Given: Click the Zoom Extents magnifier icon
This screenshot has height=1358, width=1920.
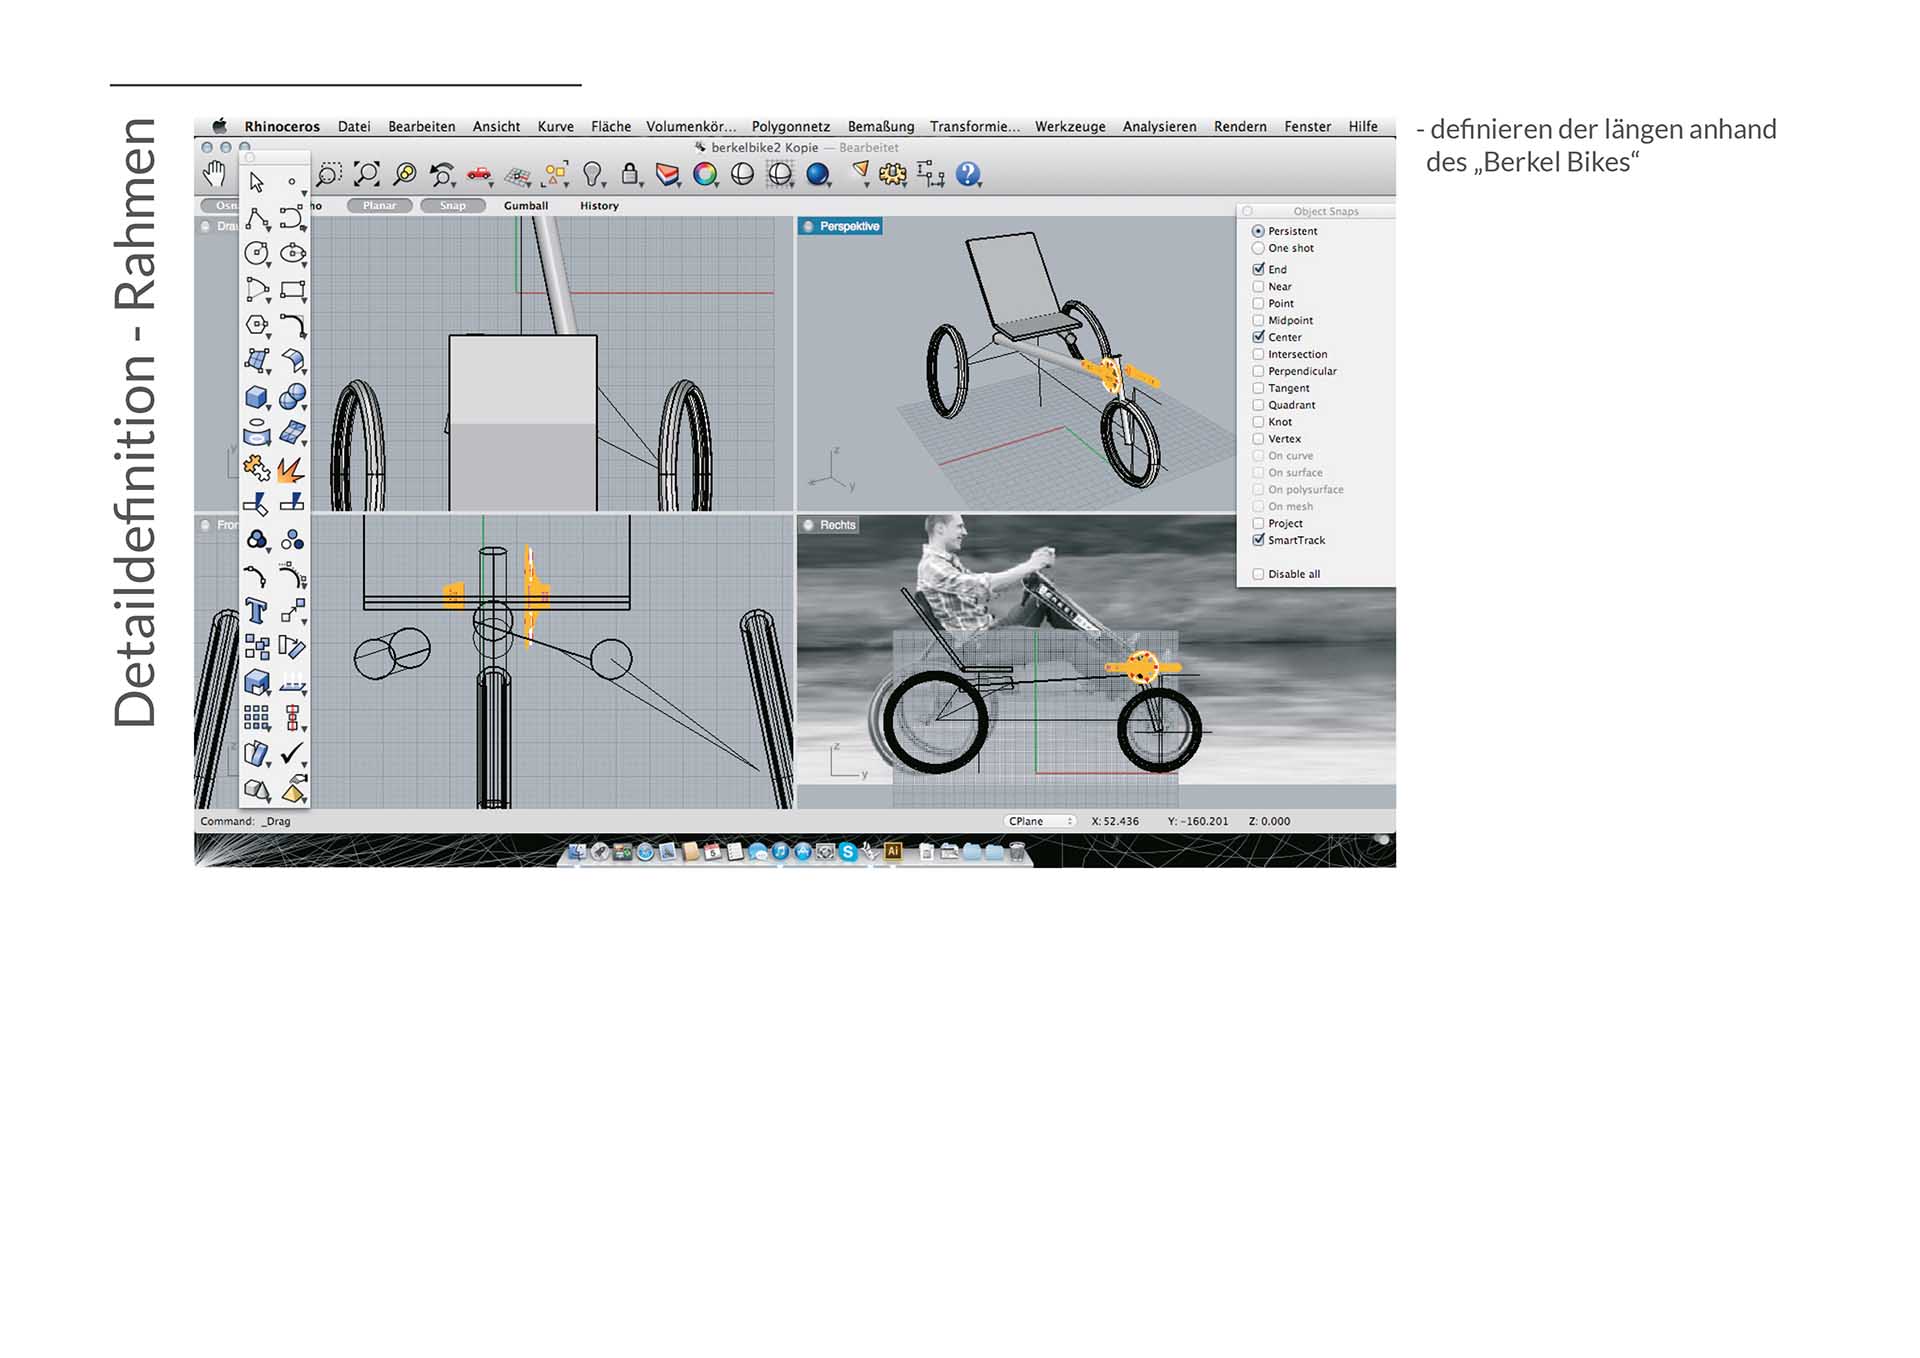Looking at the screenshot, I should (367, 174).
